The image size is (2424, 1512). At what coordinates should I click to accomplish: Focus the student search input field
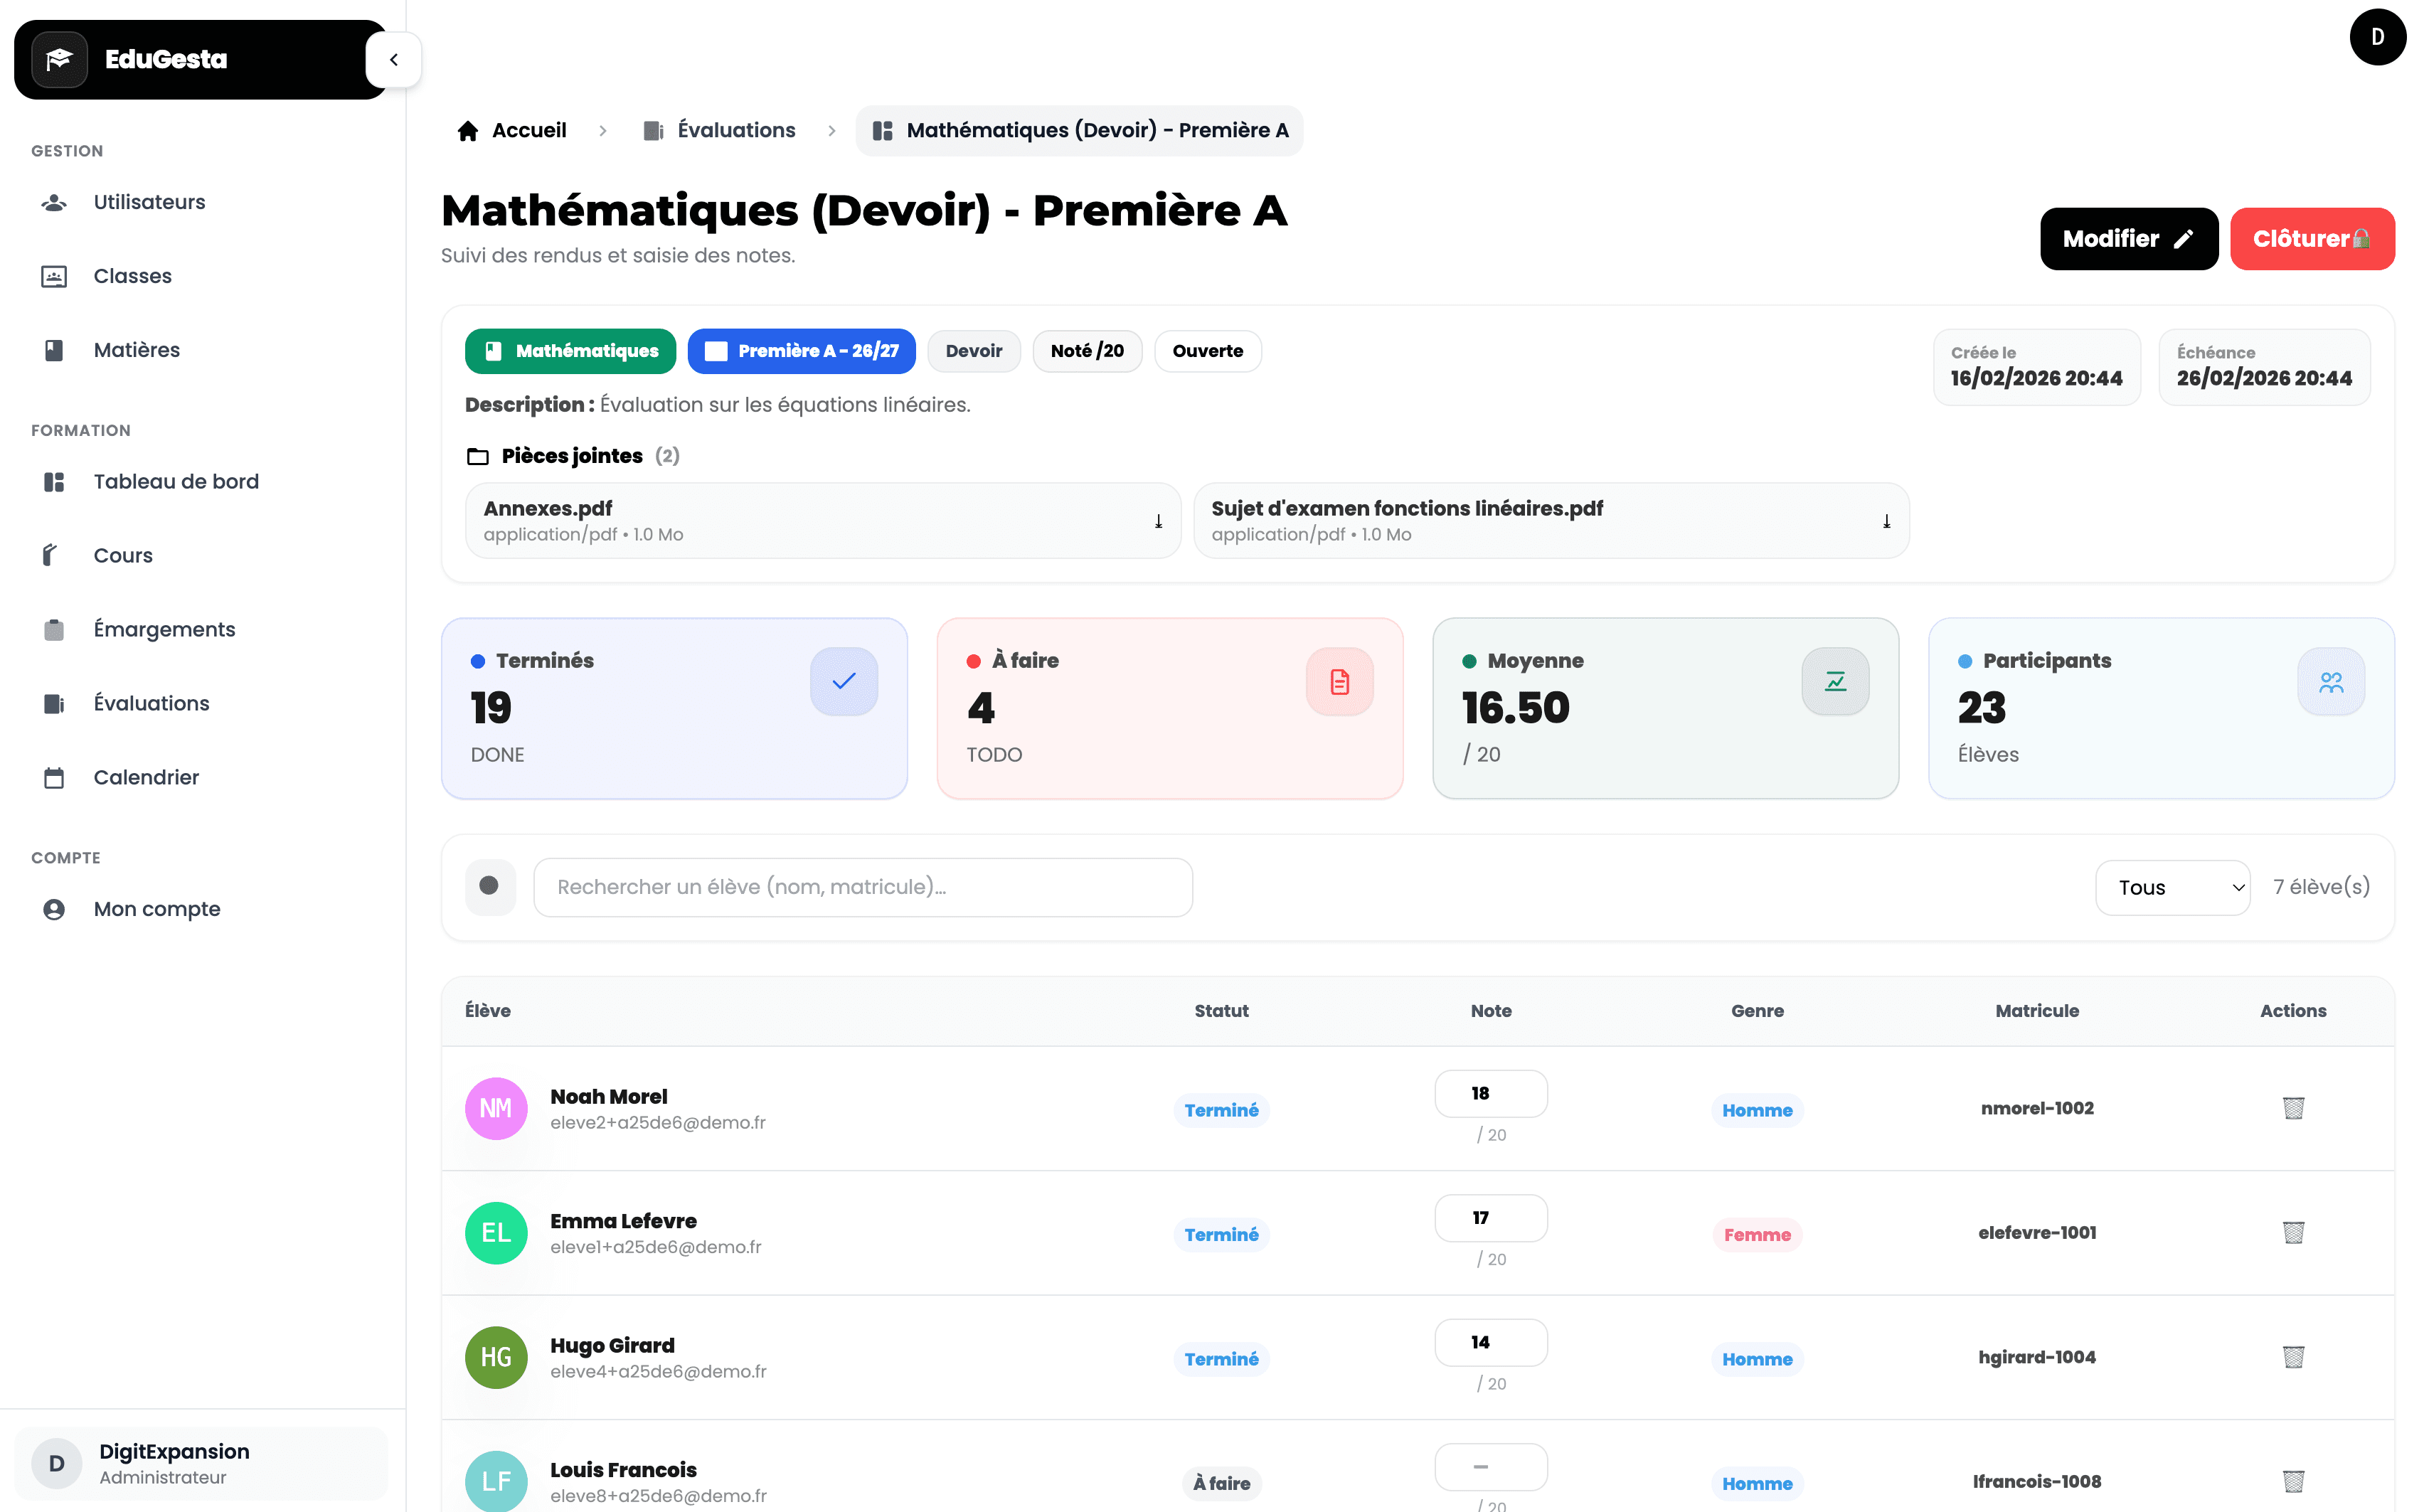tap(862, 887)
